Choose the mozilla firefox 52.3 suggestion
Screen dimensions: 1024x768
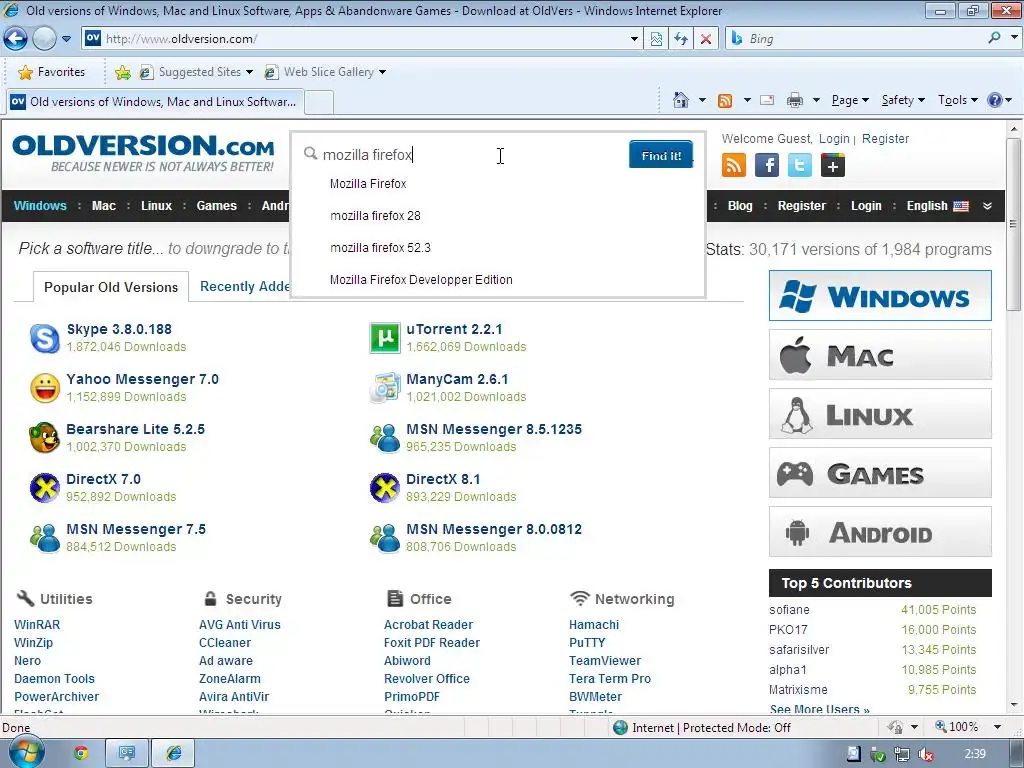[x=380, y=248]
